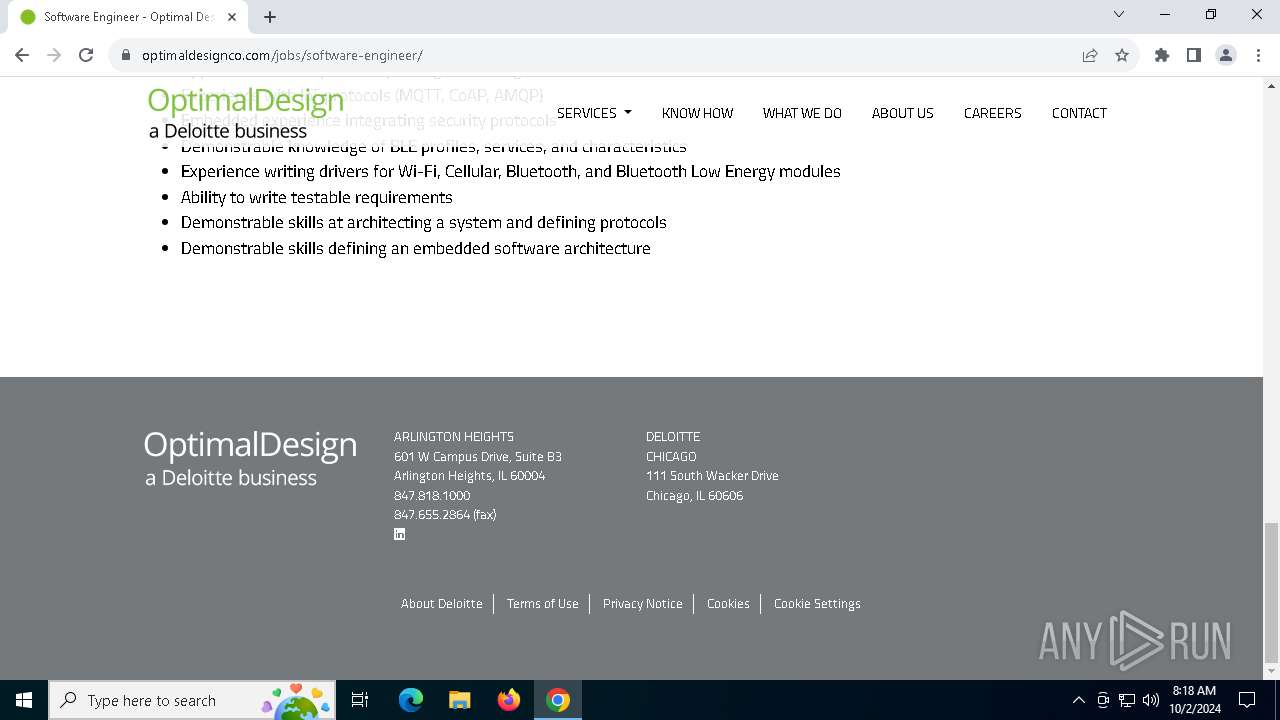
Task: Open the About Deloitte footer link
Action: coord(442,604)
